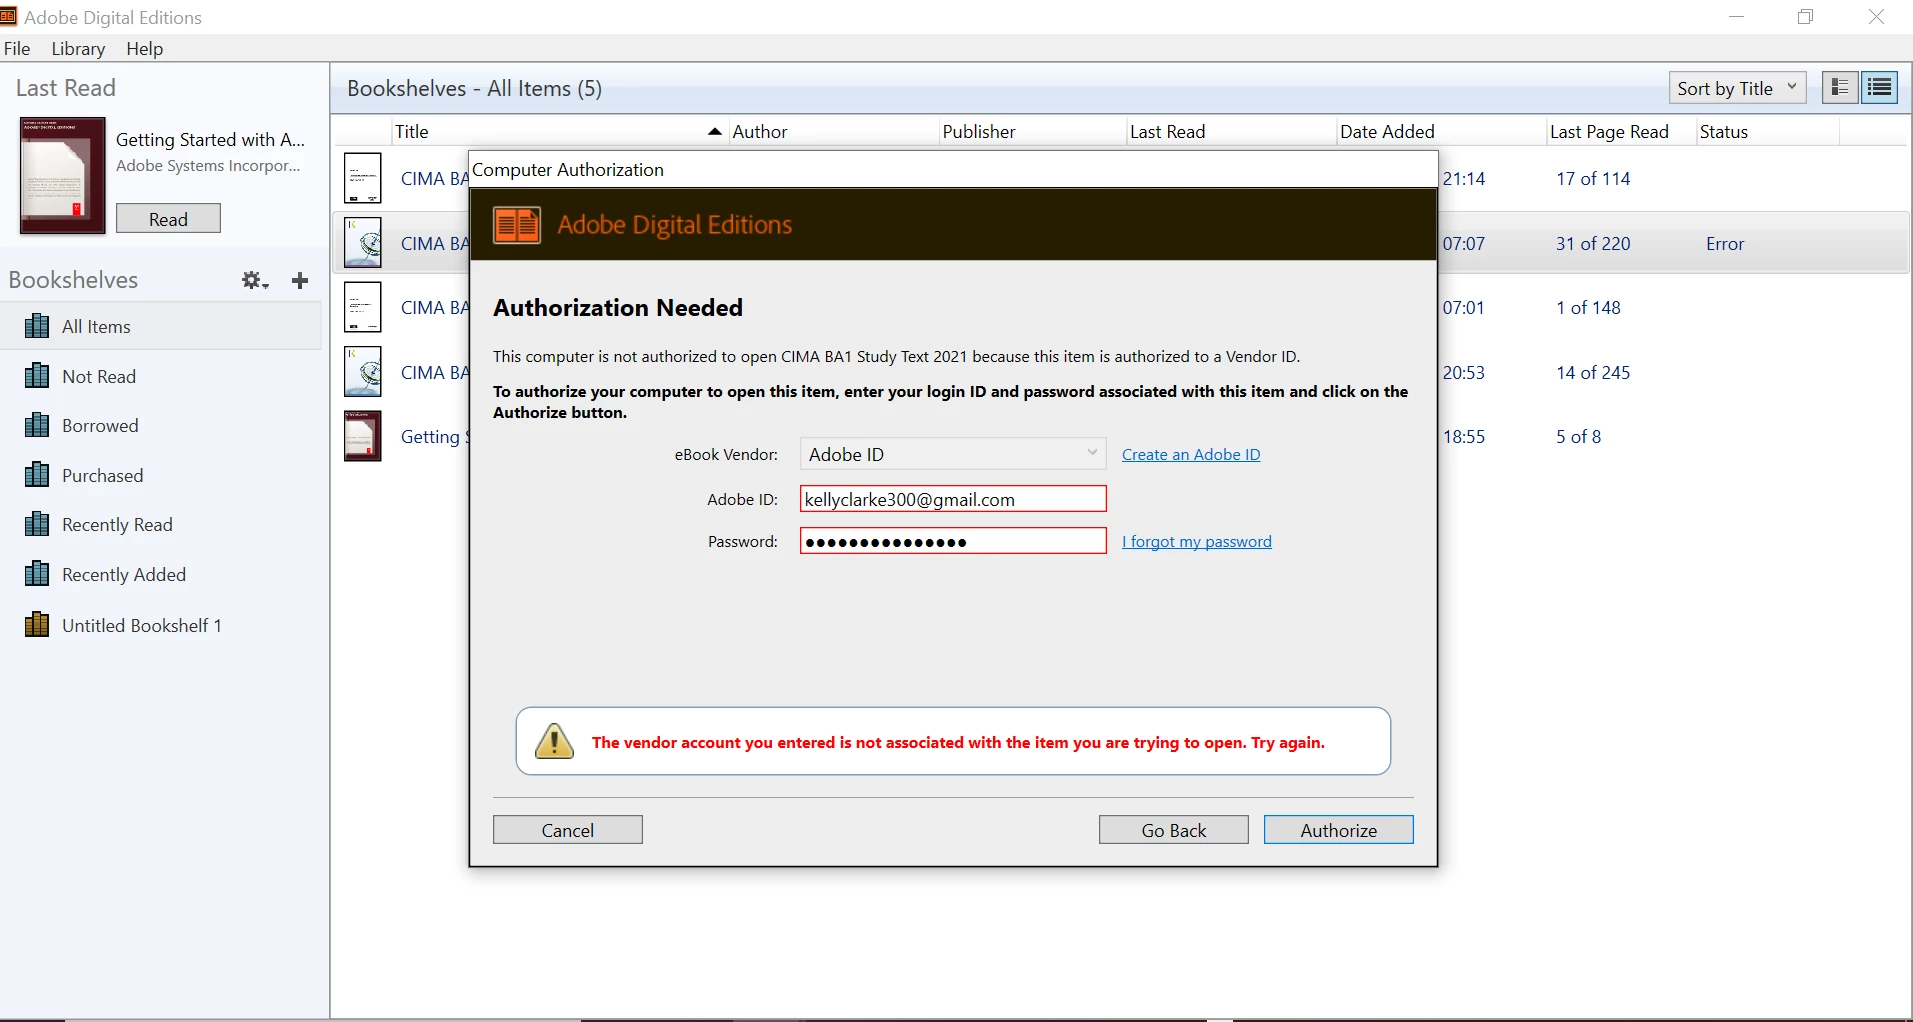Focus the Password input field
Screen dimensions: 1913x1022
953,541
